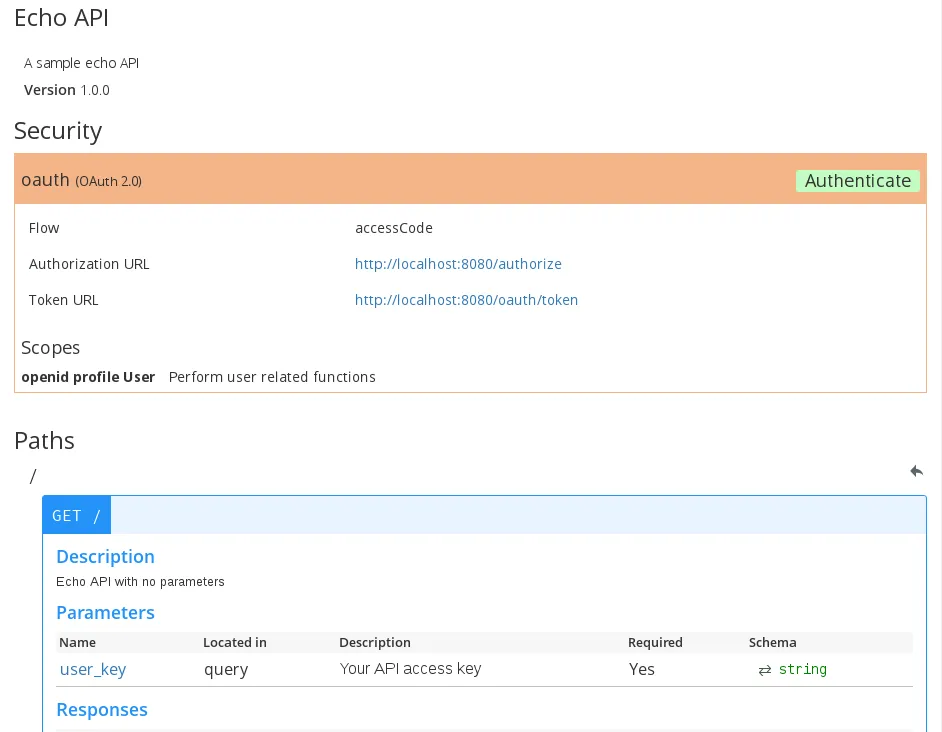Viewport: 942px width, 732px height.
Task: Click the Flow label
Action: (44, 228)
